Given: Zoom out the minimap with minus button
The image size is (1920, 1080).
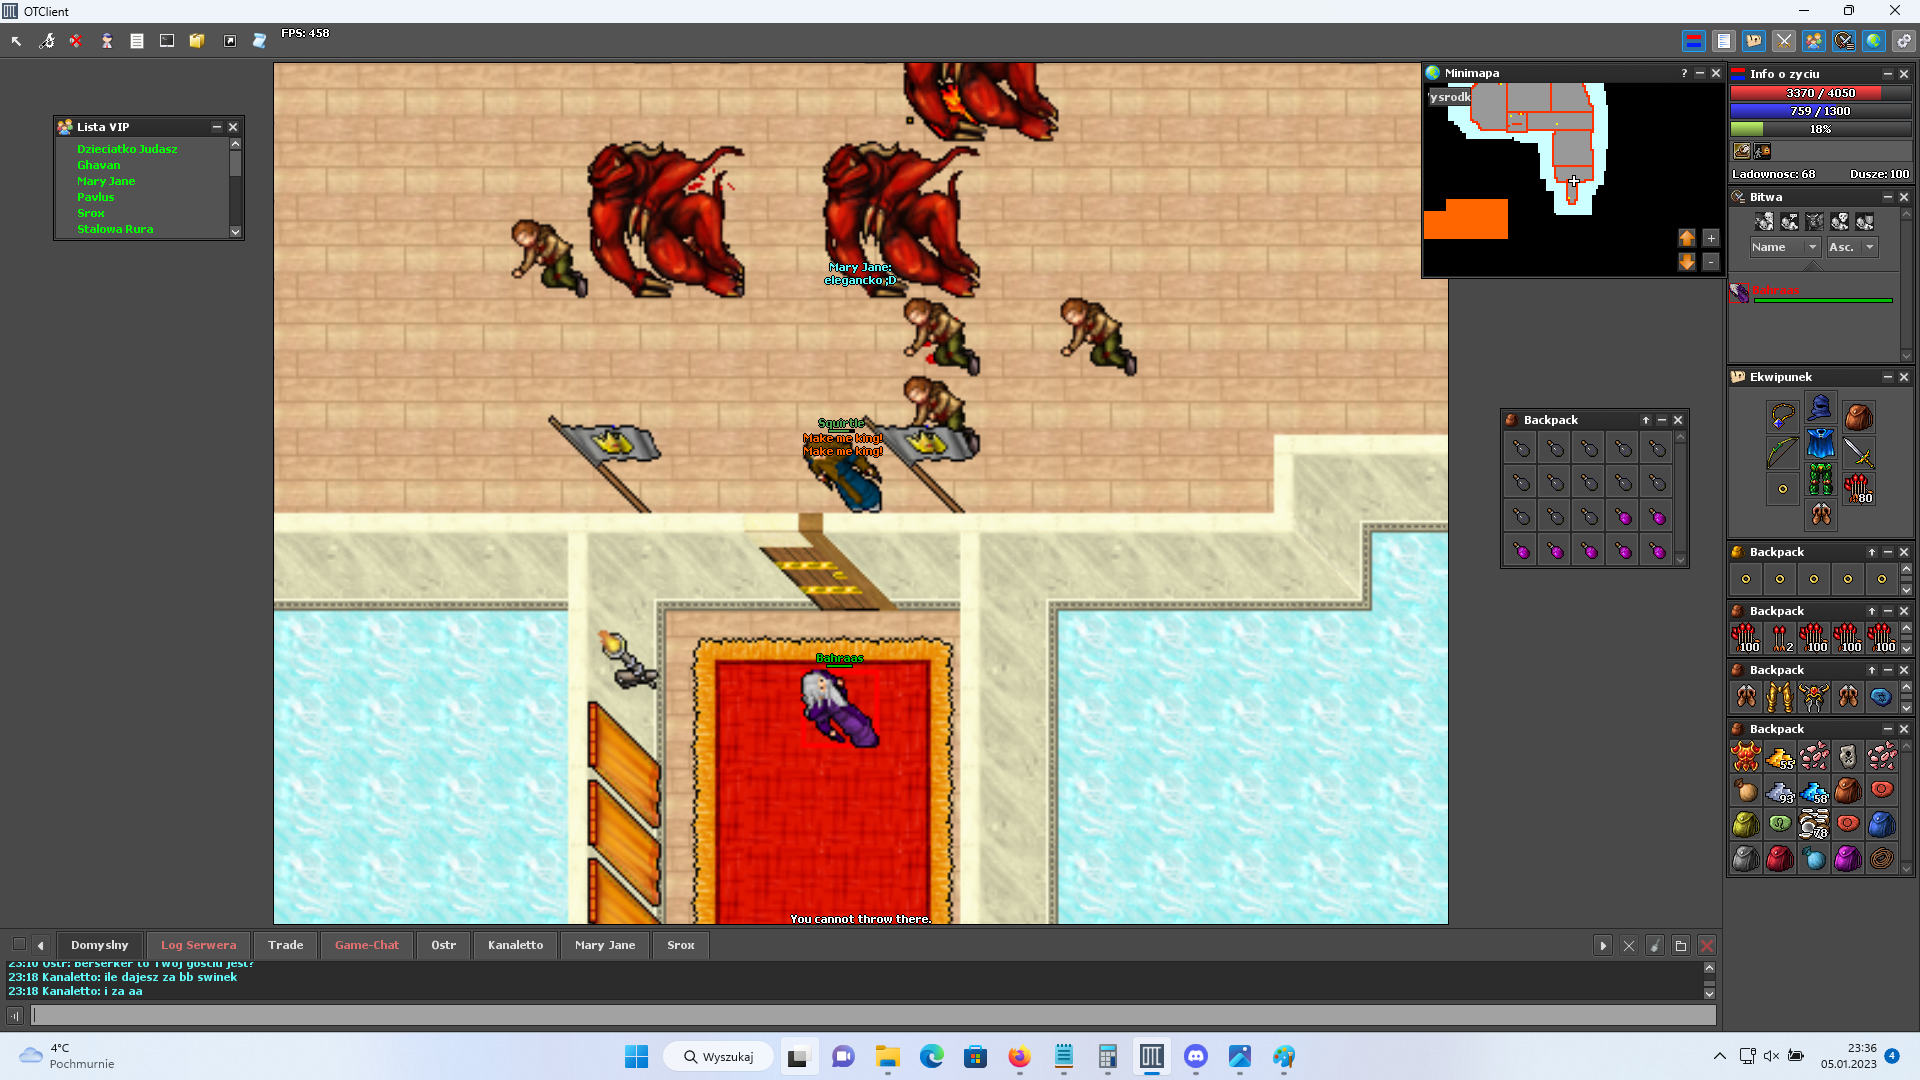Looking at the screenshot, I should coord(1711,262).
